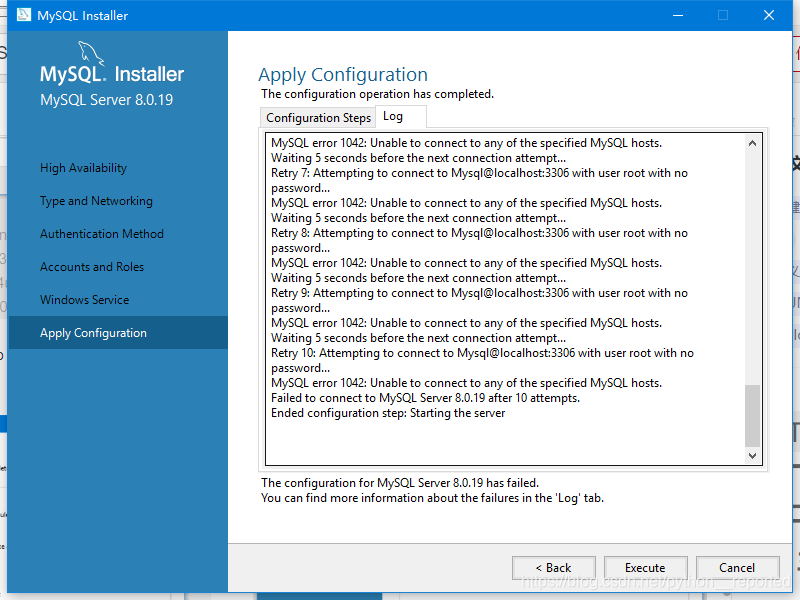
Task: Click the Cancel button
Action: (737, 568)
